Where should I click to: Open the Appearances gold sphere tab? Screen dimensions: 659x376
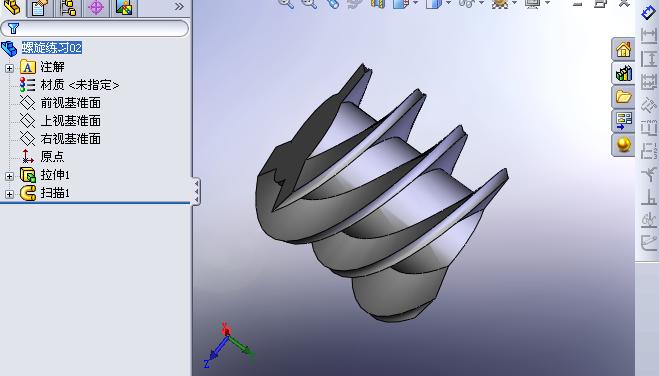[623, 145]
